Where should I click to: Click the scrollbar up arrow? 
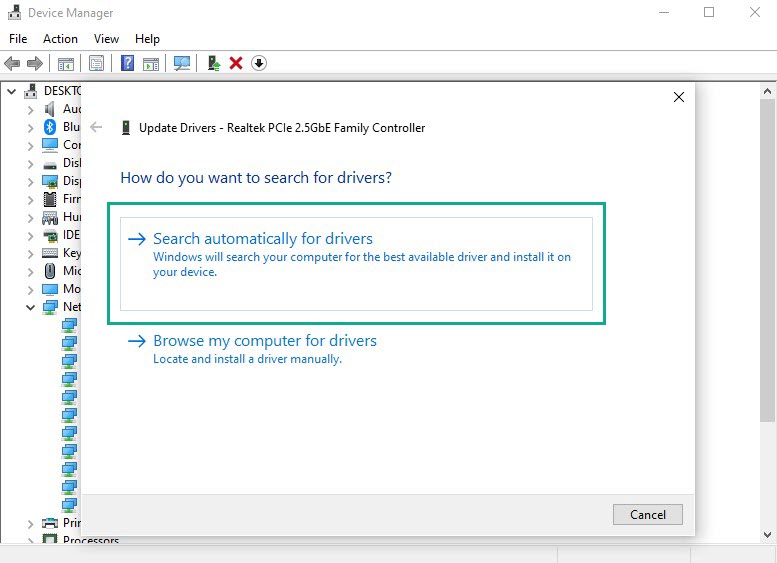767,91
